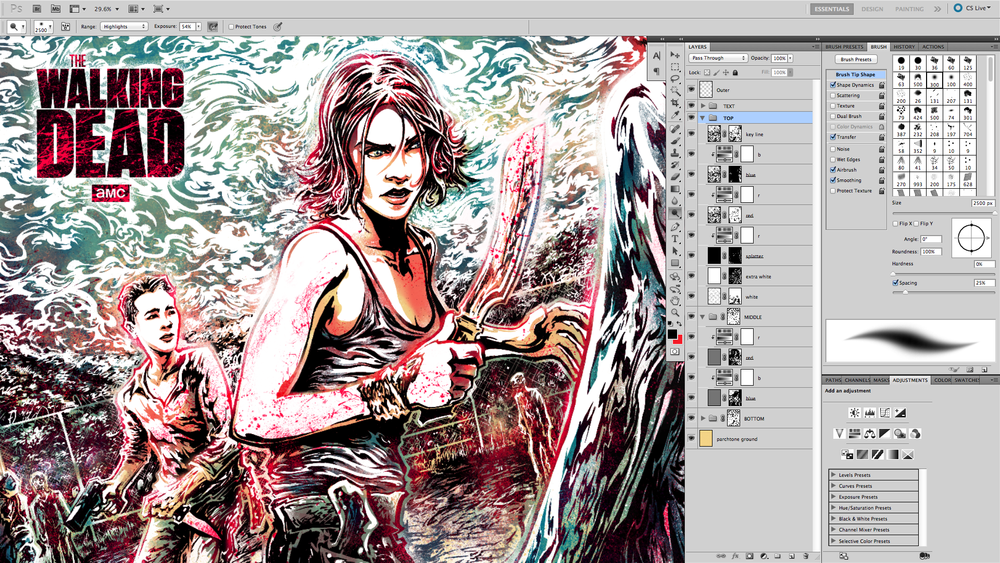This screenshot has height=563, width=1000.
Task: Toggle the Spacing checkbox
Action: (x=895, y=282)
